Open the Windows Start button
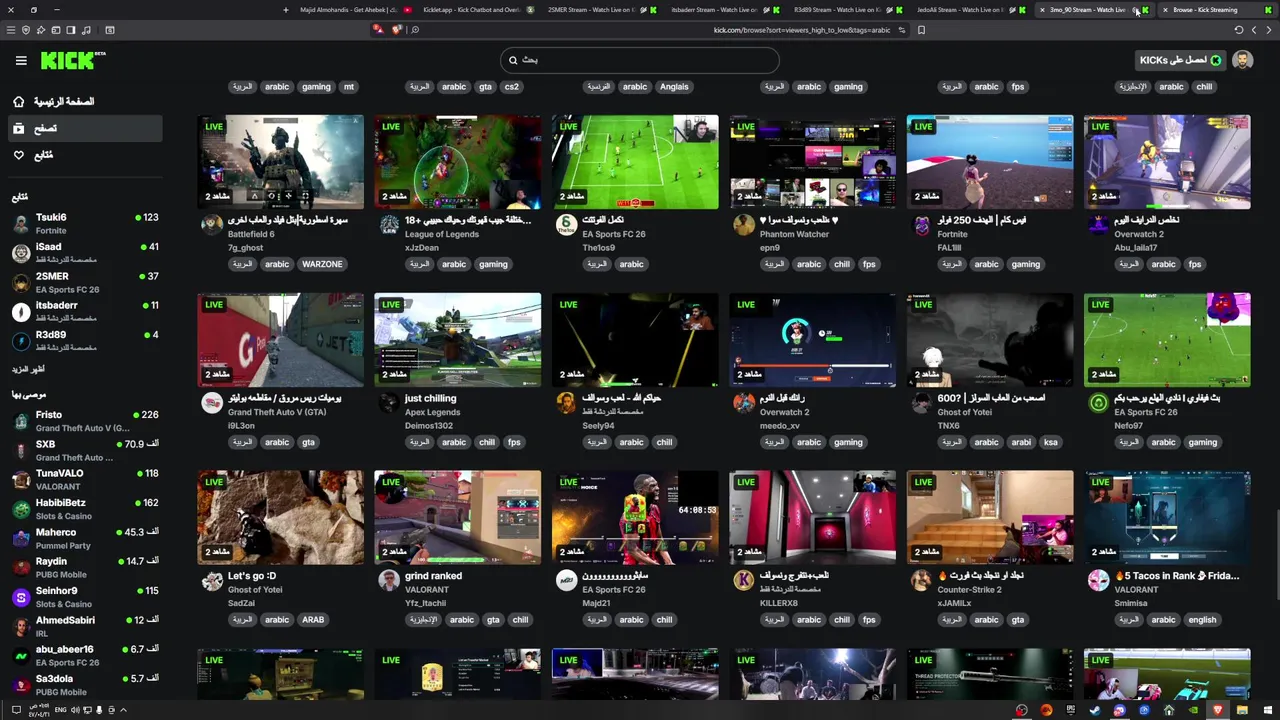This screenshot has width=1280, height=720. (1266, 710)
